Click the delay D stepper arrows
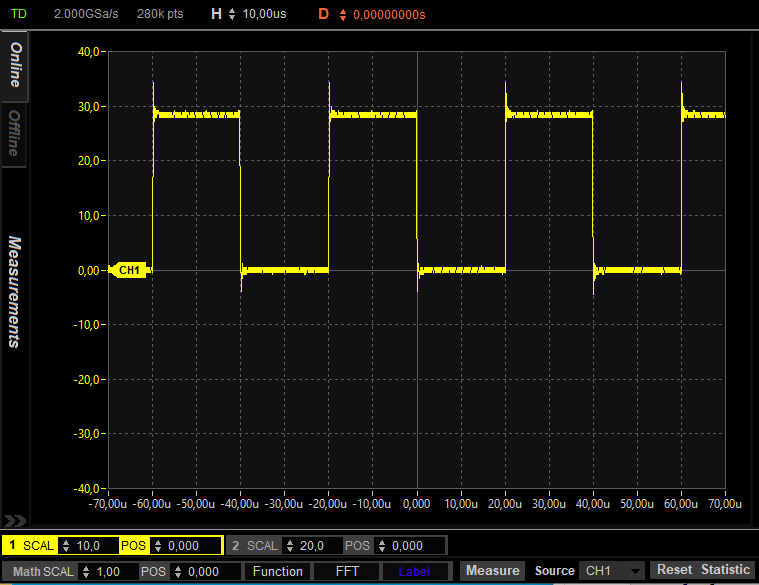 point(343,15)
